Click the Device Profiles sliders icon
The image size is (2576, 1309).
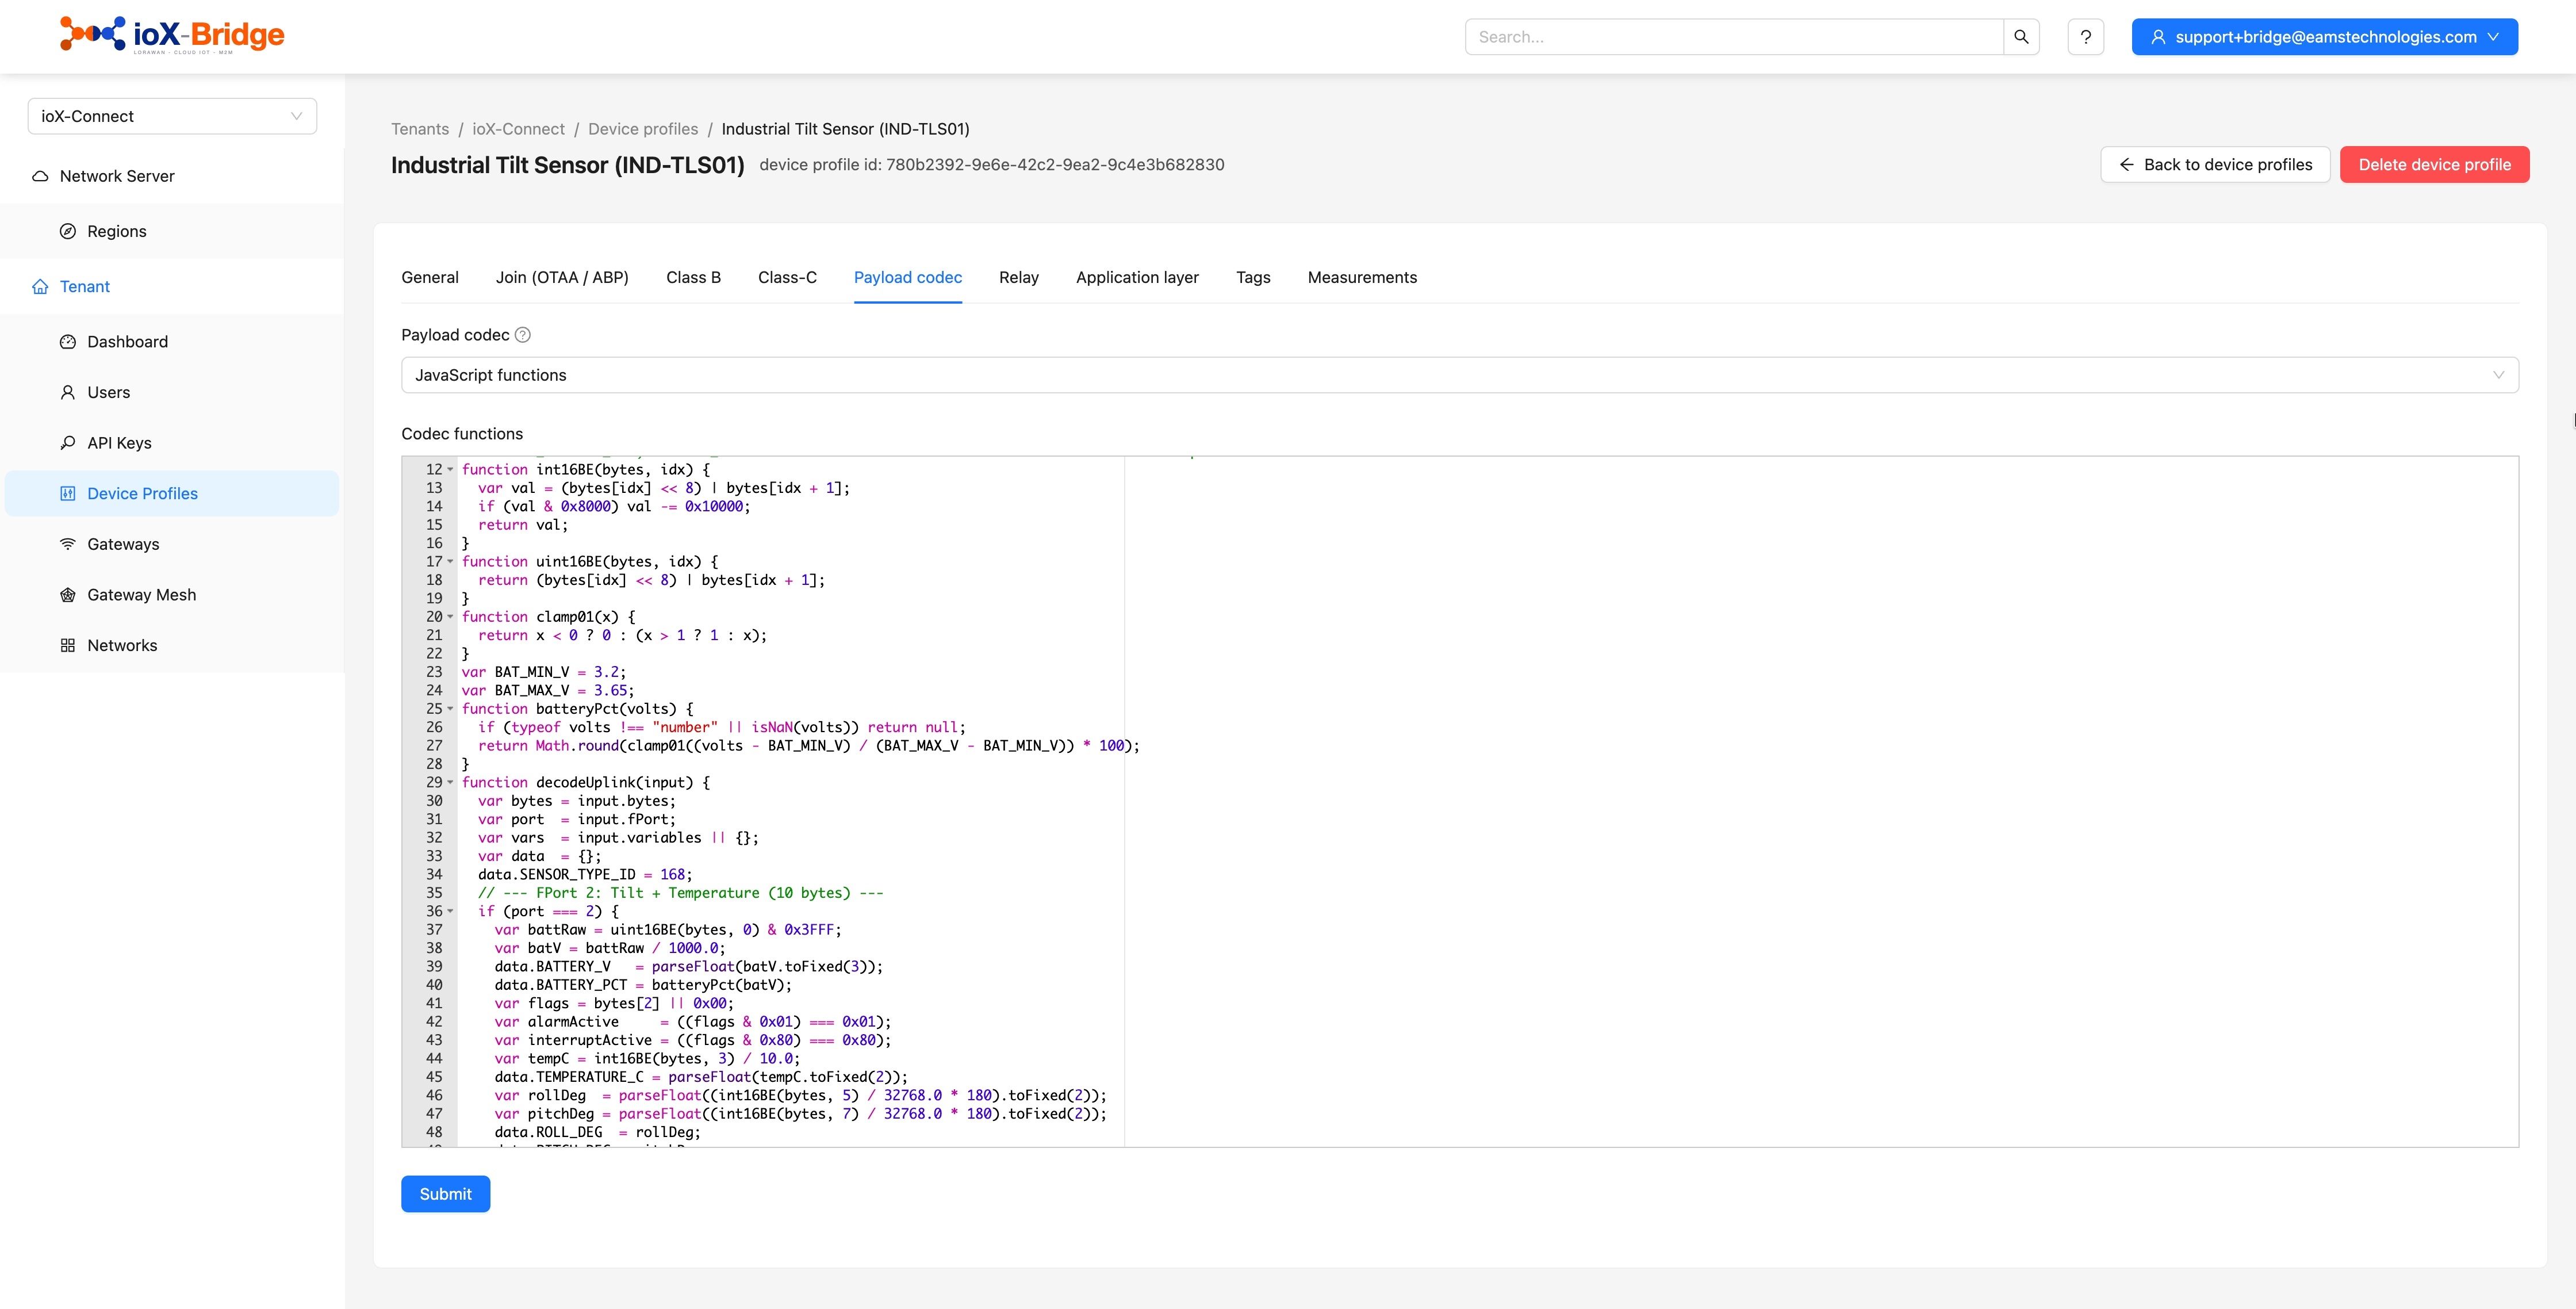click(x=68, y=494)
